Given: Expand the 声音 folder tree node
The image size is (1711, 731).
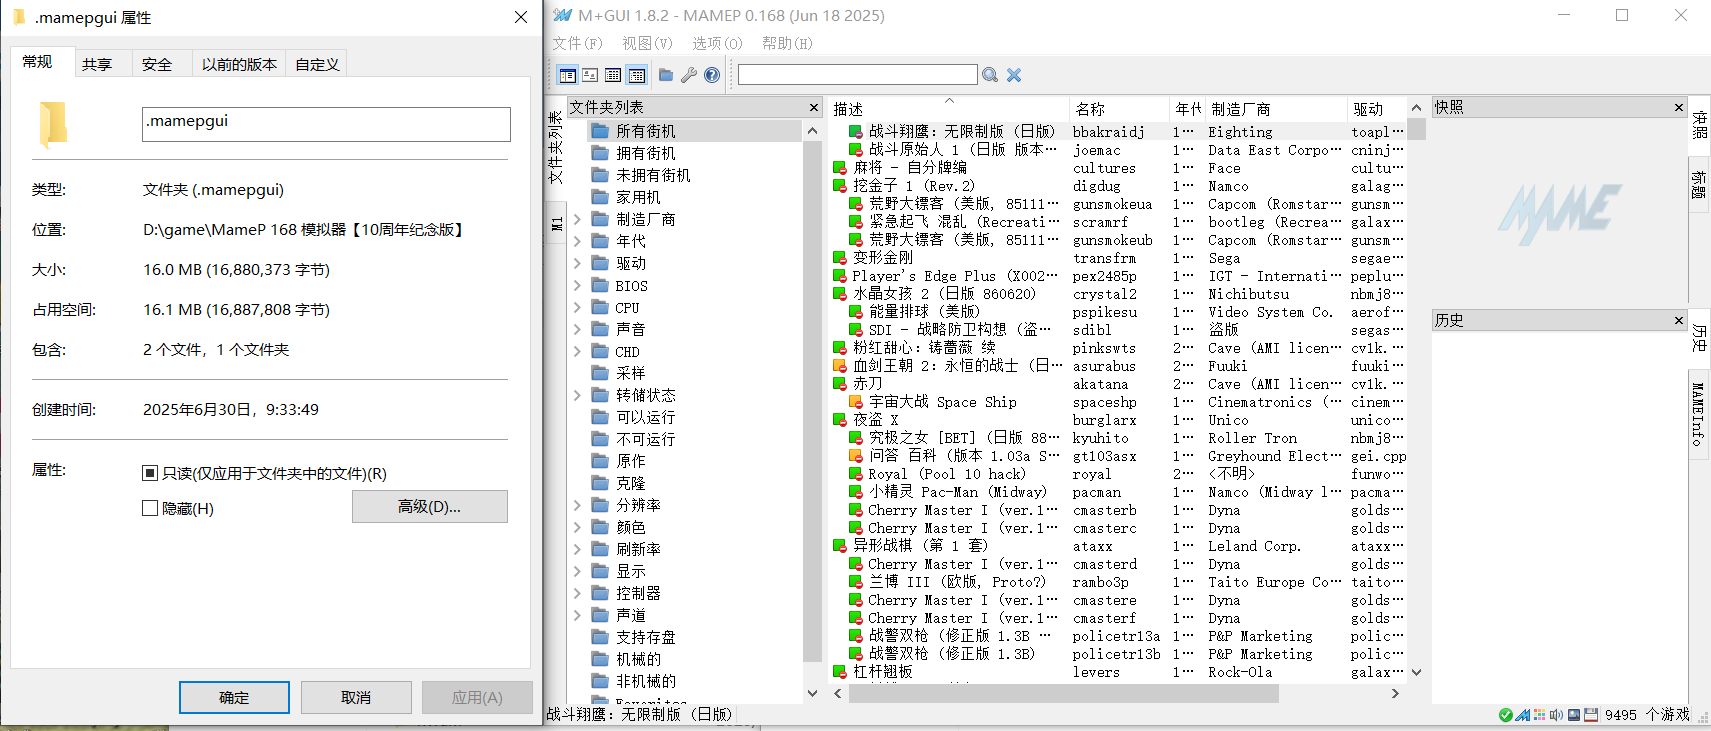Looking at the screenshot, I should (x=577, y=329).
